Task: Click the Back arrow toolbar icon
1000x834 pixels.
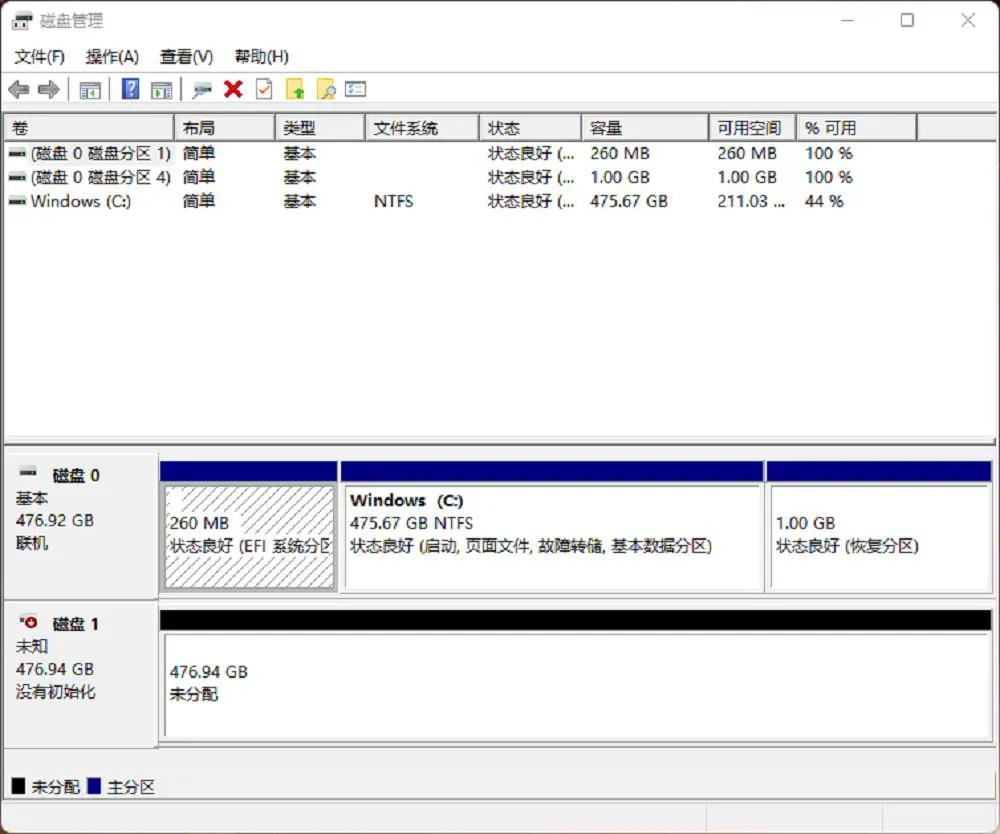Action: [x=18, y=90]
